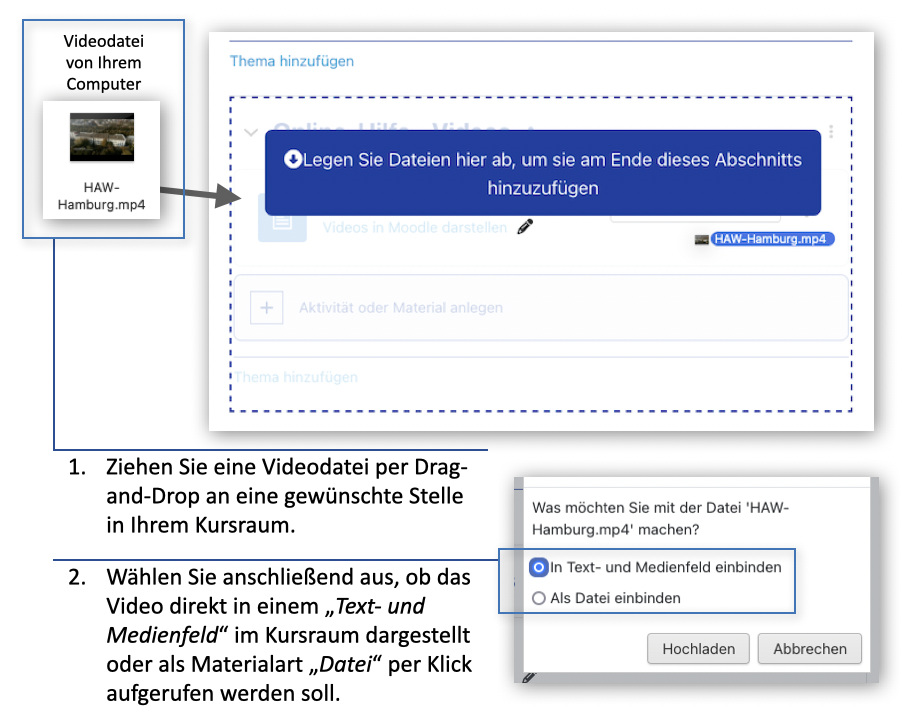This screenshot has height=726, width=905.
Task: Click the top Thema hinzufügen link
Action: pyautogui.click(x=292, y=61)
